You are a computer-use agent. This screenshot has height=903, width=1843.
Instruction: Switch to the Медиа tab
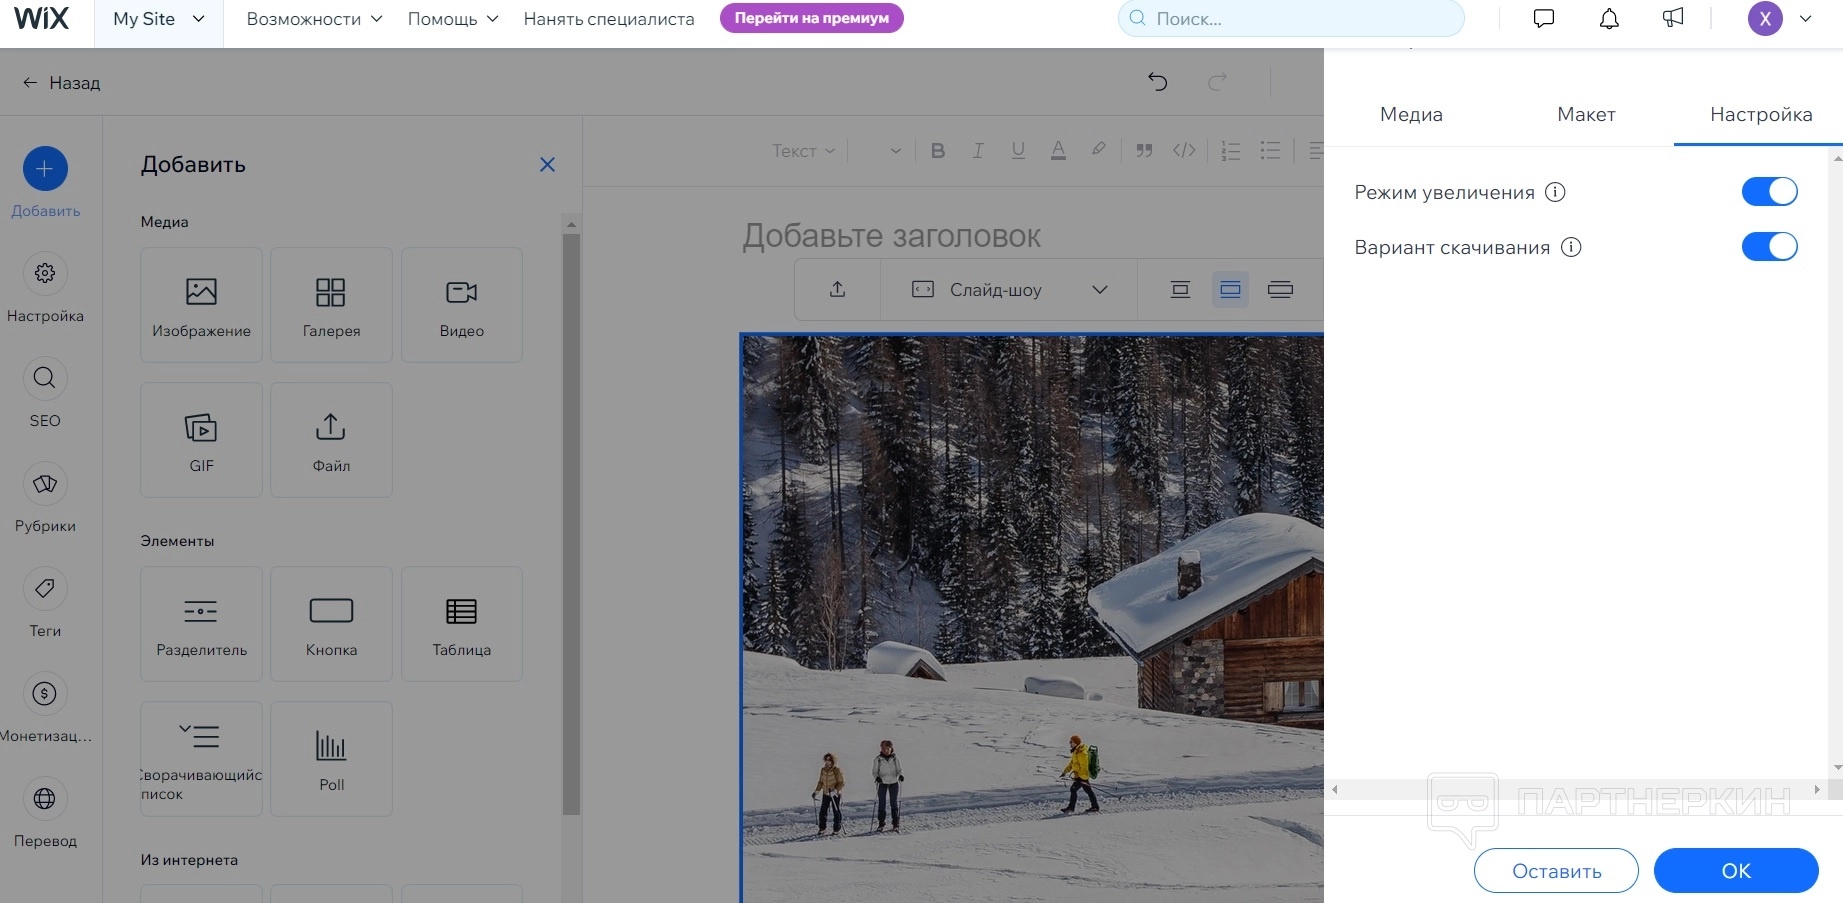[x=1411, y=115]
